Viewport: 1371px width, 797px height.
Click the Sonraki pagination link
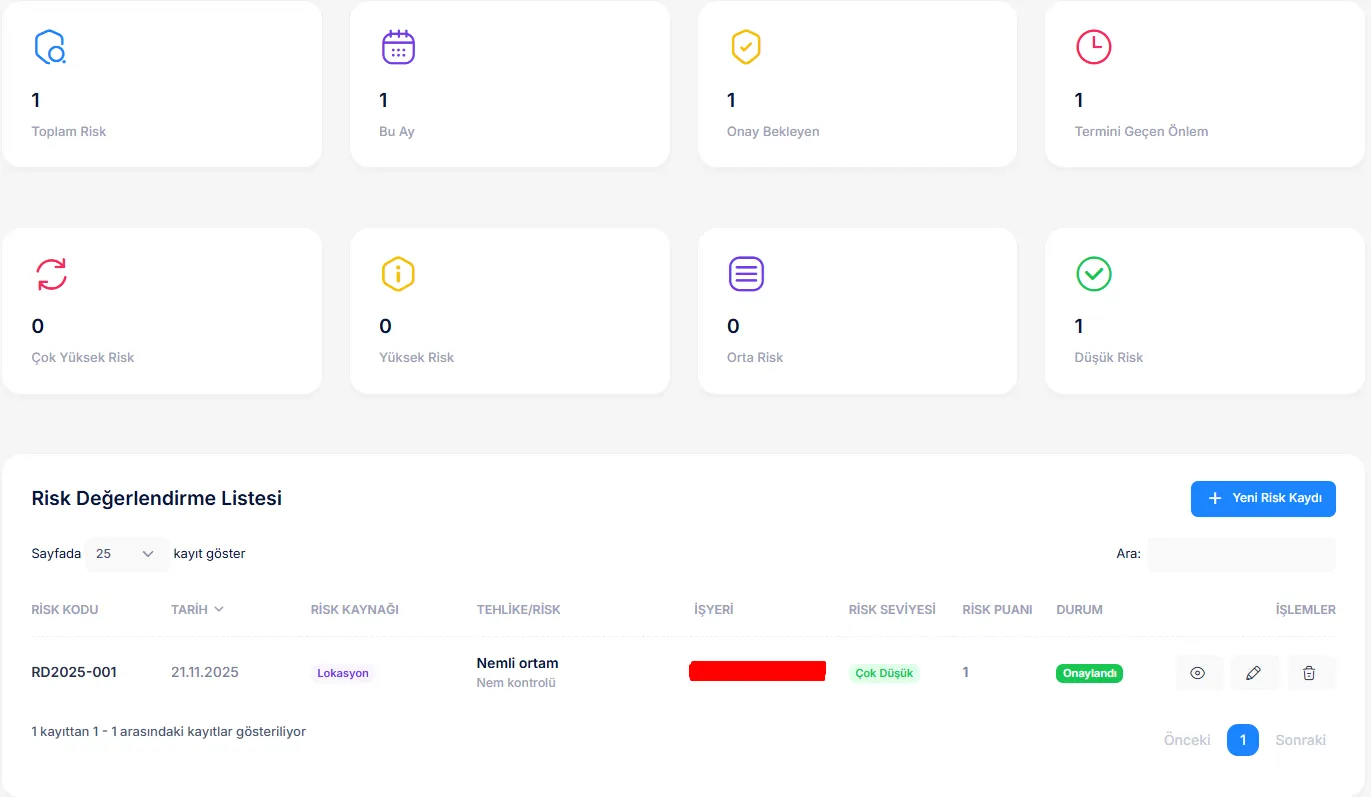coord(1300,740)
